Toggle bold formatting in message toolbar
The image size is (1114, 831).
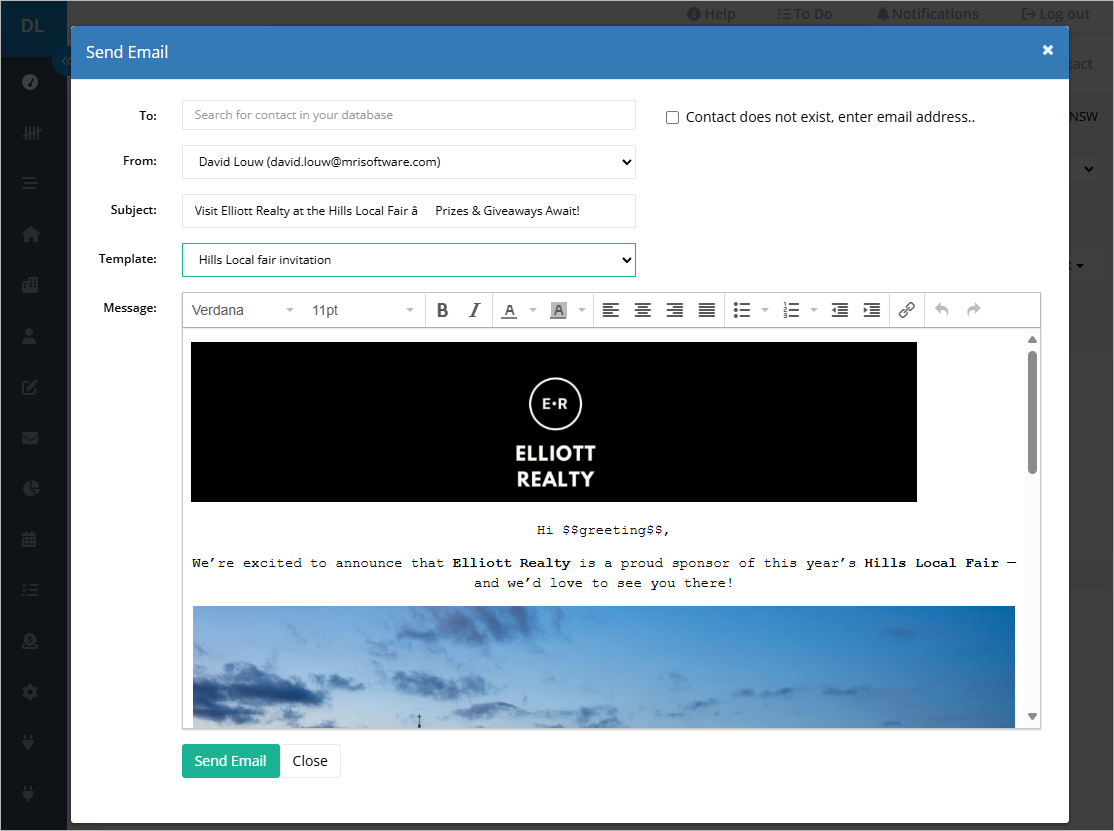[x=442, y=310]
